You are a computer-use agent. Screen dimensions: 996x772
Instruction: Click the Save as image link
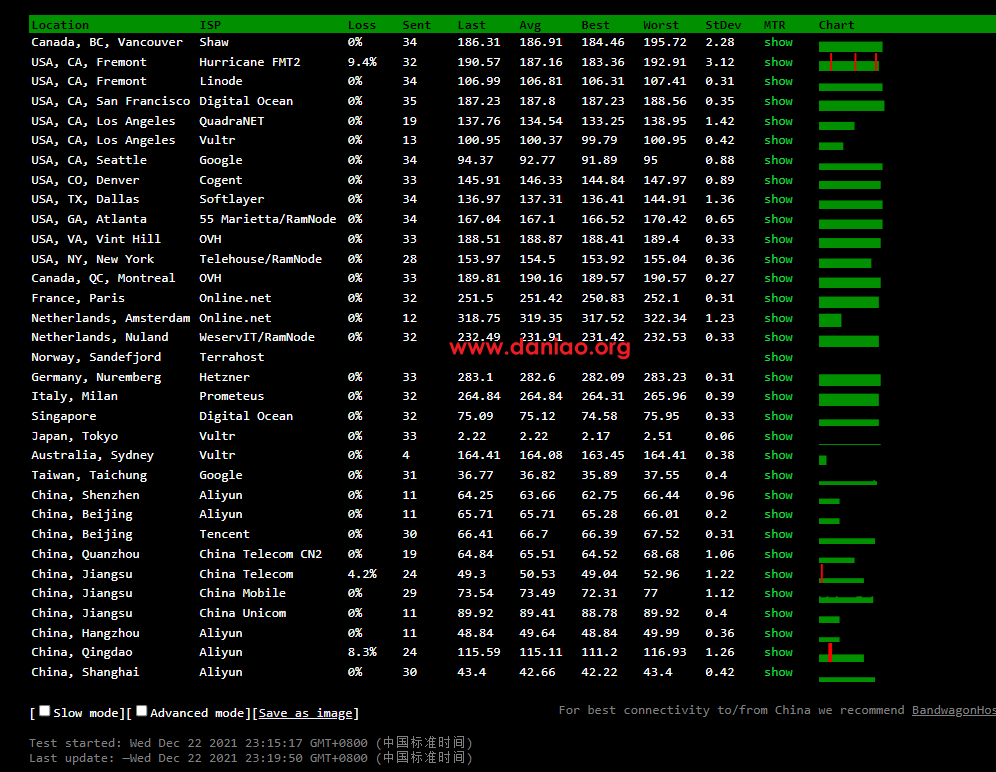tap(306, 713)
